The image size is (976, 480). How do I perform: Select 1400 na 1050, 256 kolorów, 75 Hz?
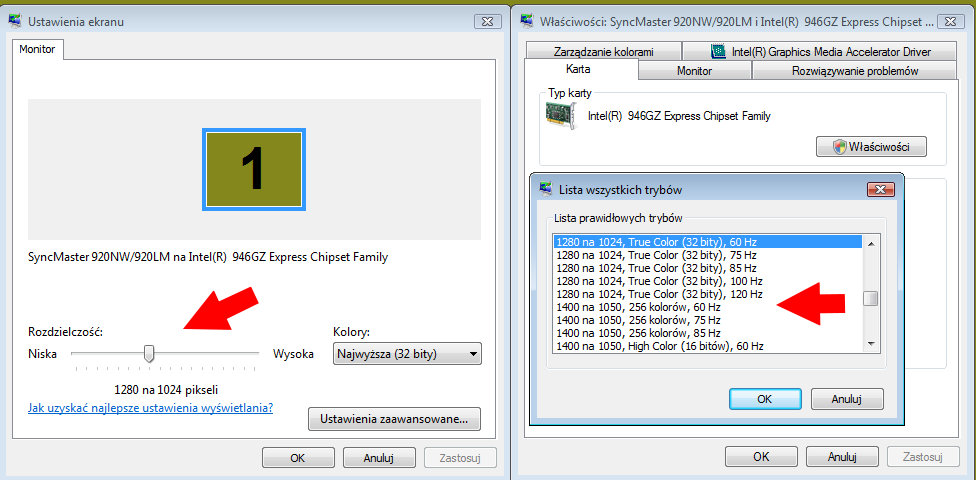point(708,320)
